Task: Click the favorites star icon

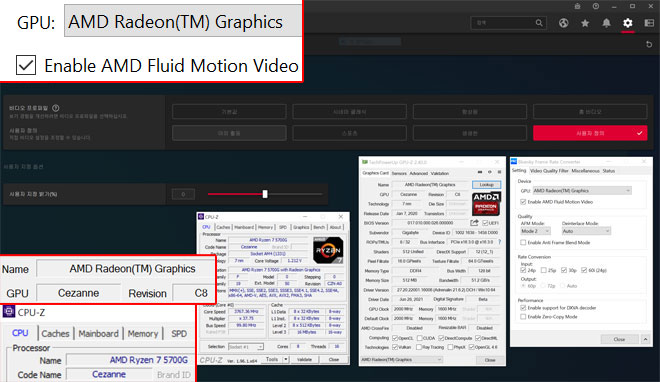Action: 585,23
